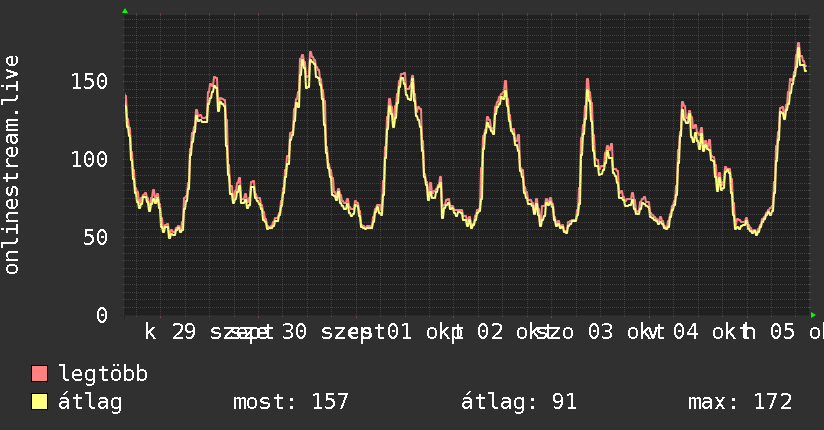824x430 pixels.
Task: Select the átlag legend label beside yellow swatch
Action: tap(90, 402)
